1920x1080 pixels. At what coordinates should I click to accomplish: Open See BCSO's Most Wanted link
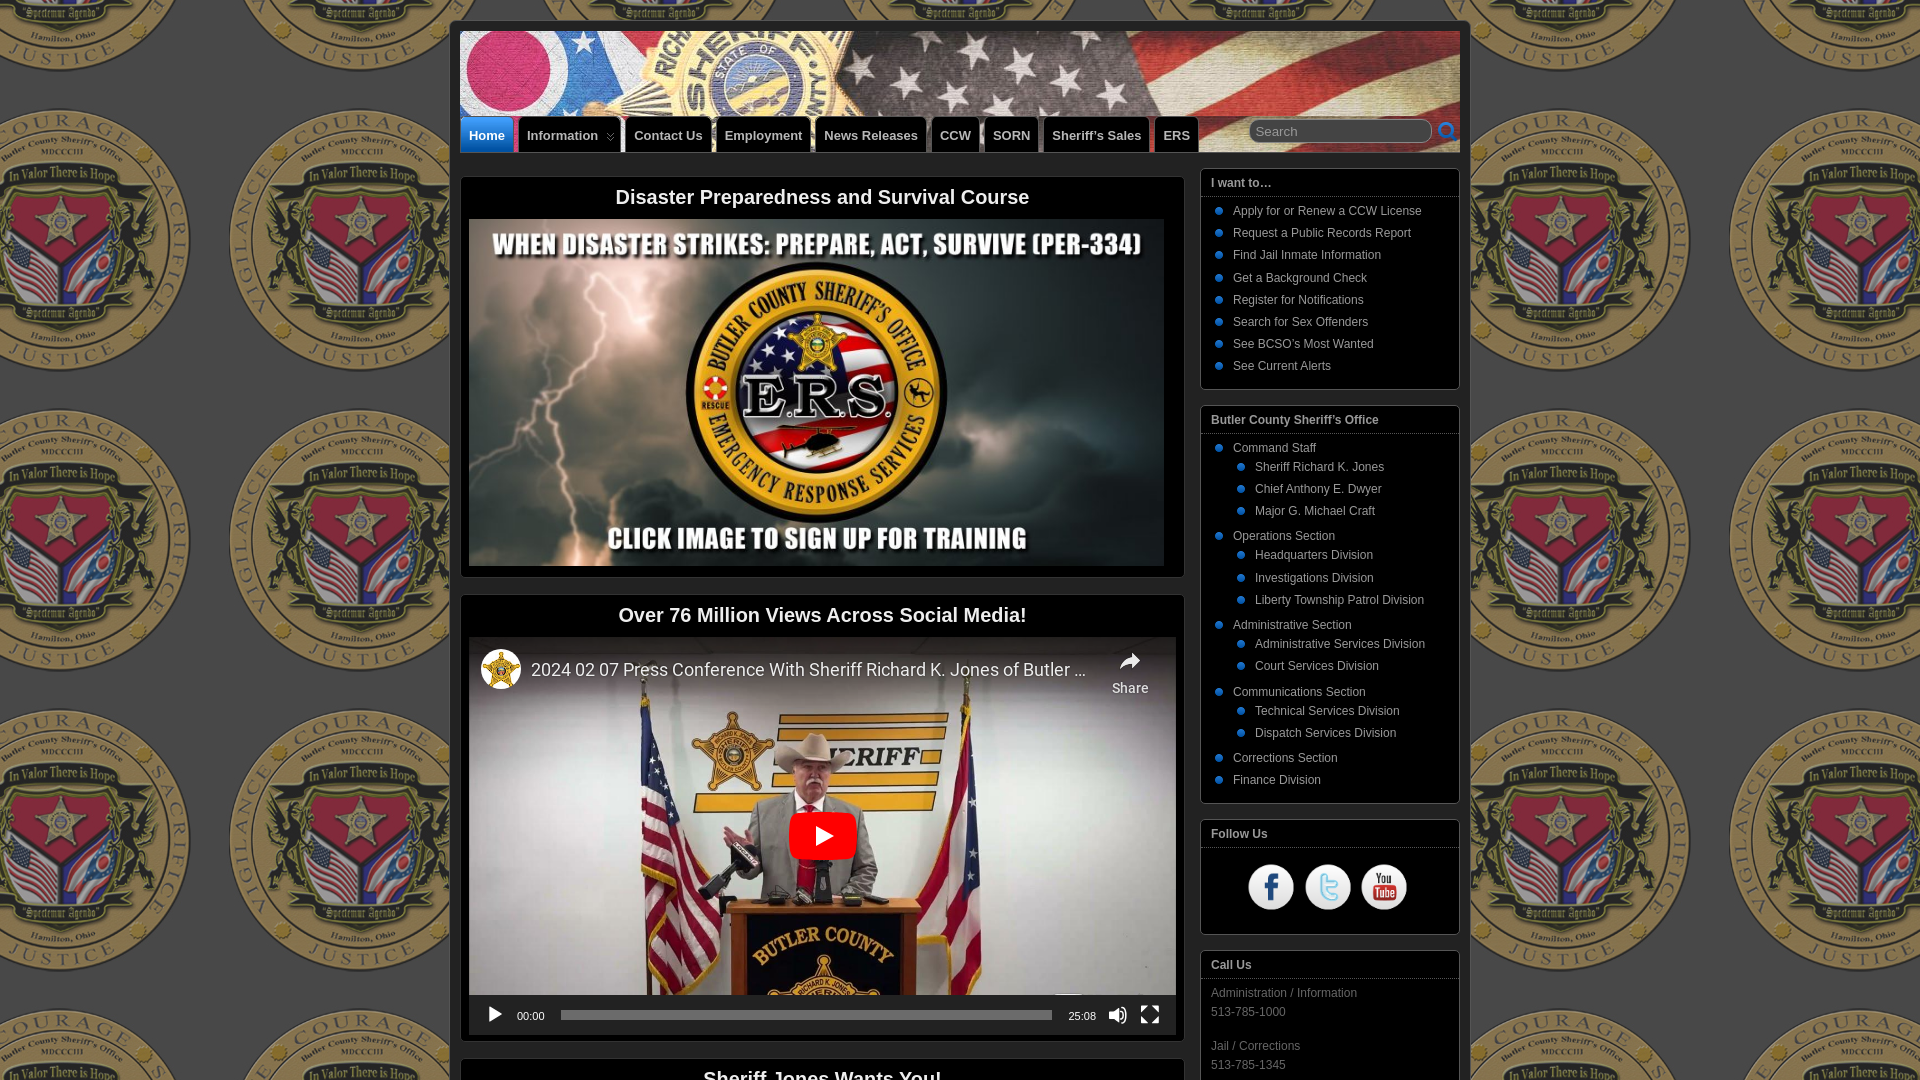point(1303,344)
